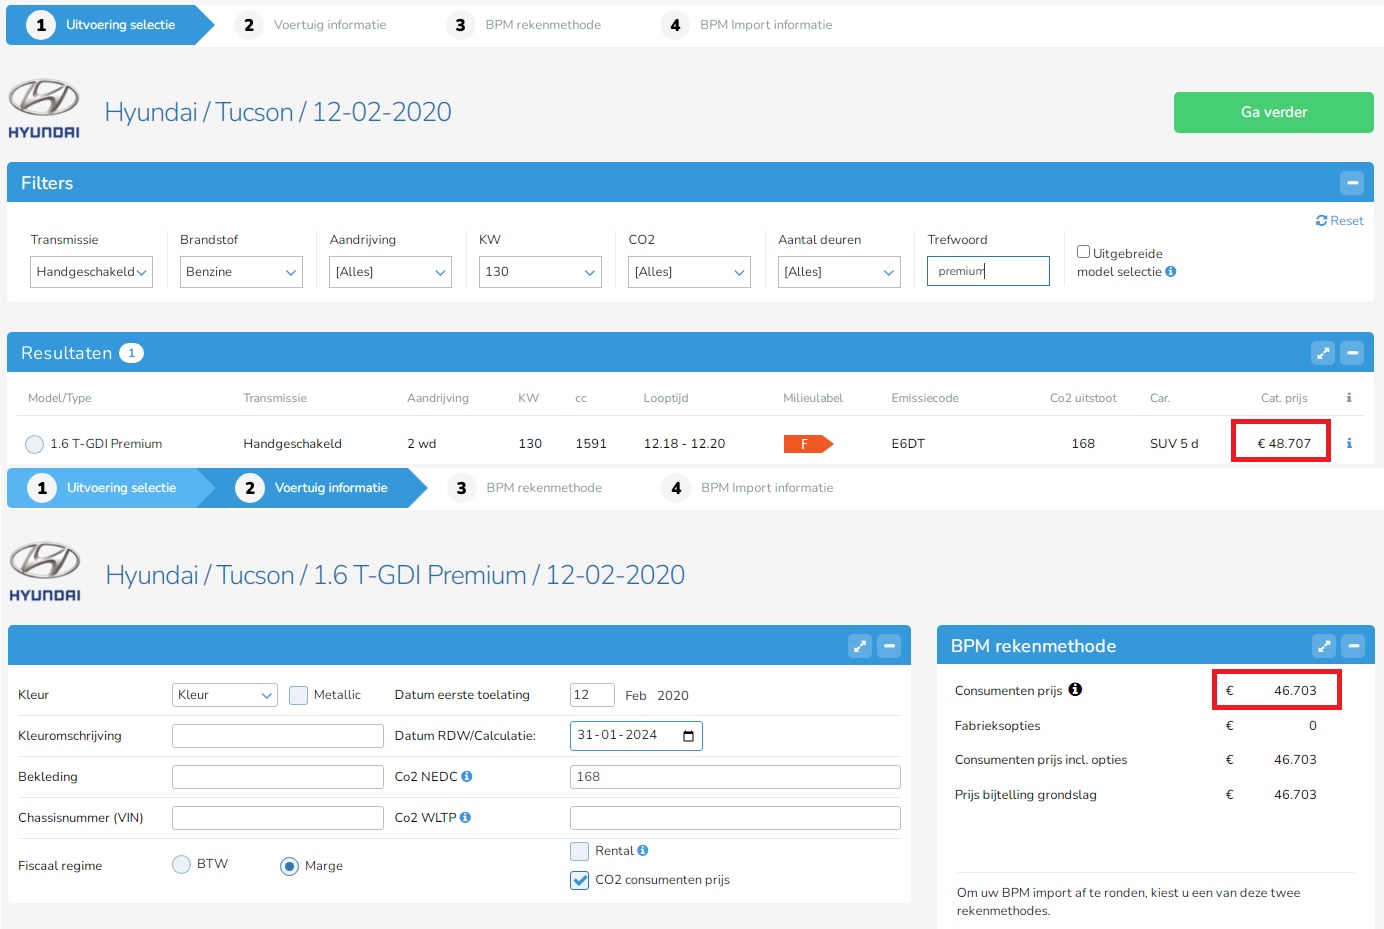Maximize the vehicle information panel
The image size is (1384, 929).
pos(860,646)
